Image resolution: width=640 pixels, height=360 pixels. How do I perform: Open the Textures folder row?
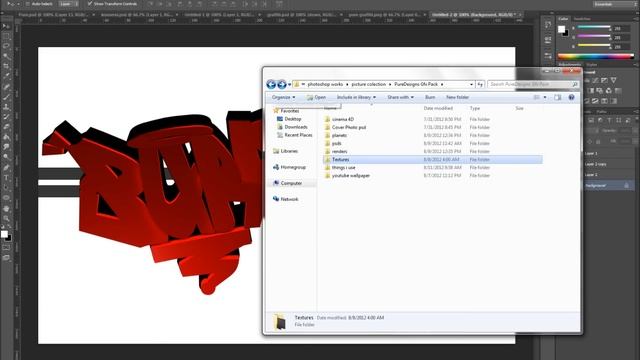pyautogui.click(x=433, y=160)
